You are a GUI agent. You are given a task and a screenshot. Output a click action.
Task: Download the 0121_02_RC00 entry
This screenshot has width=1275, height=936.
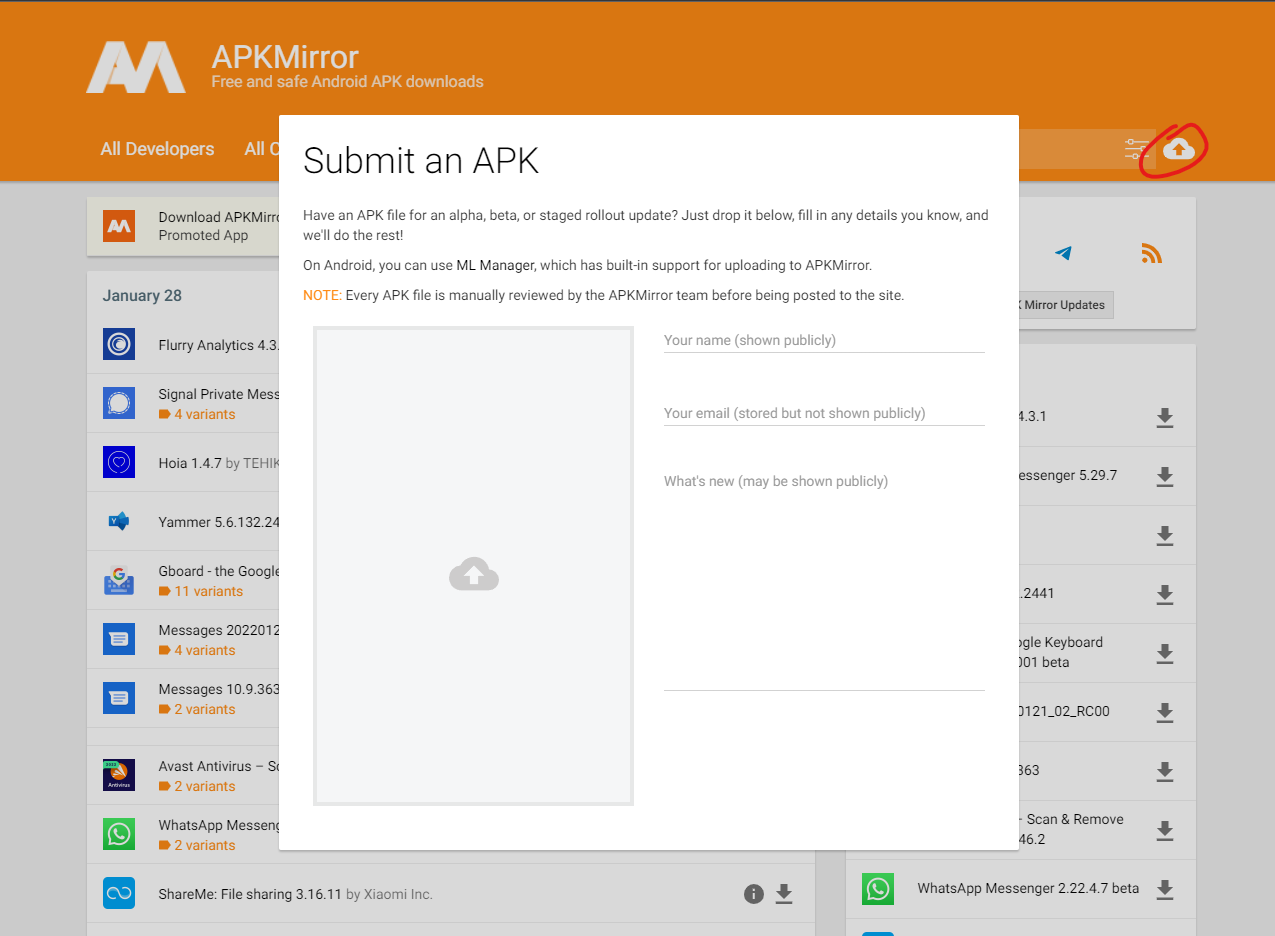(1165, 712)
